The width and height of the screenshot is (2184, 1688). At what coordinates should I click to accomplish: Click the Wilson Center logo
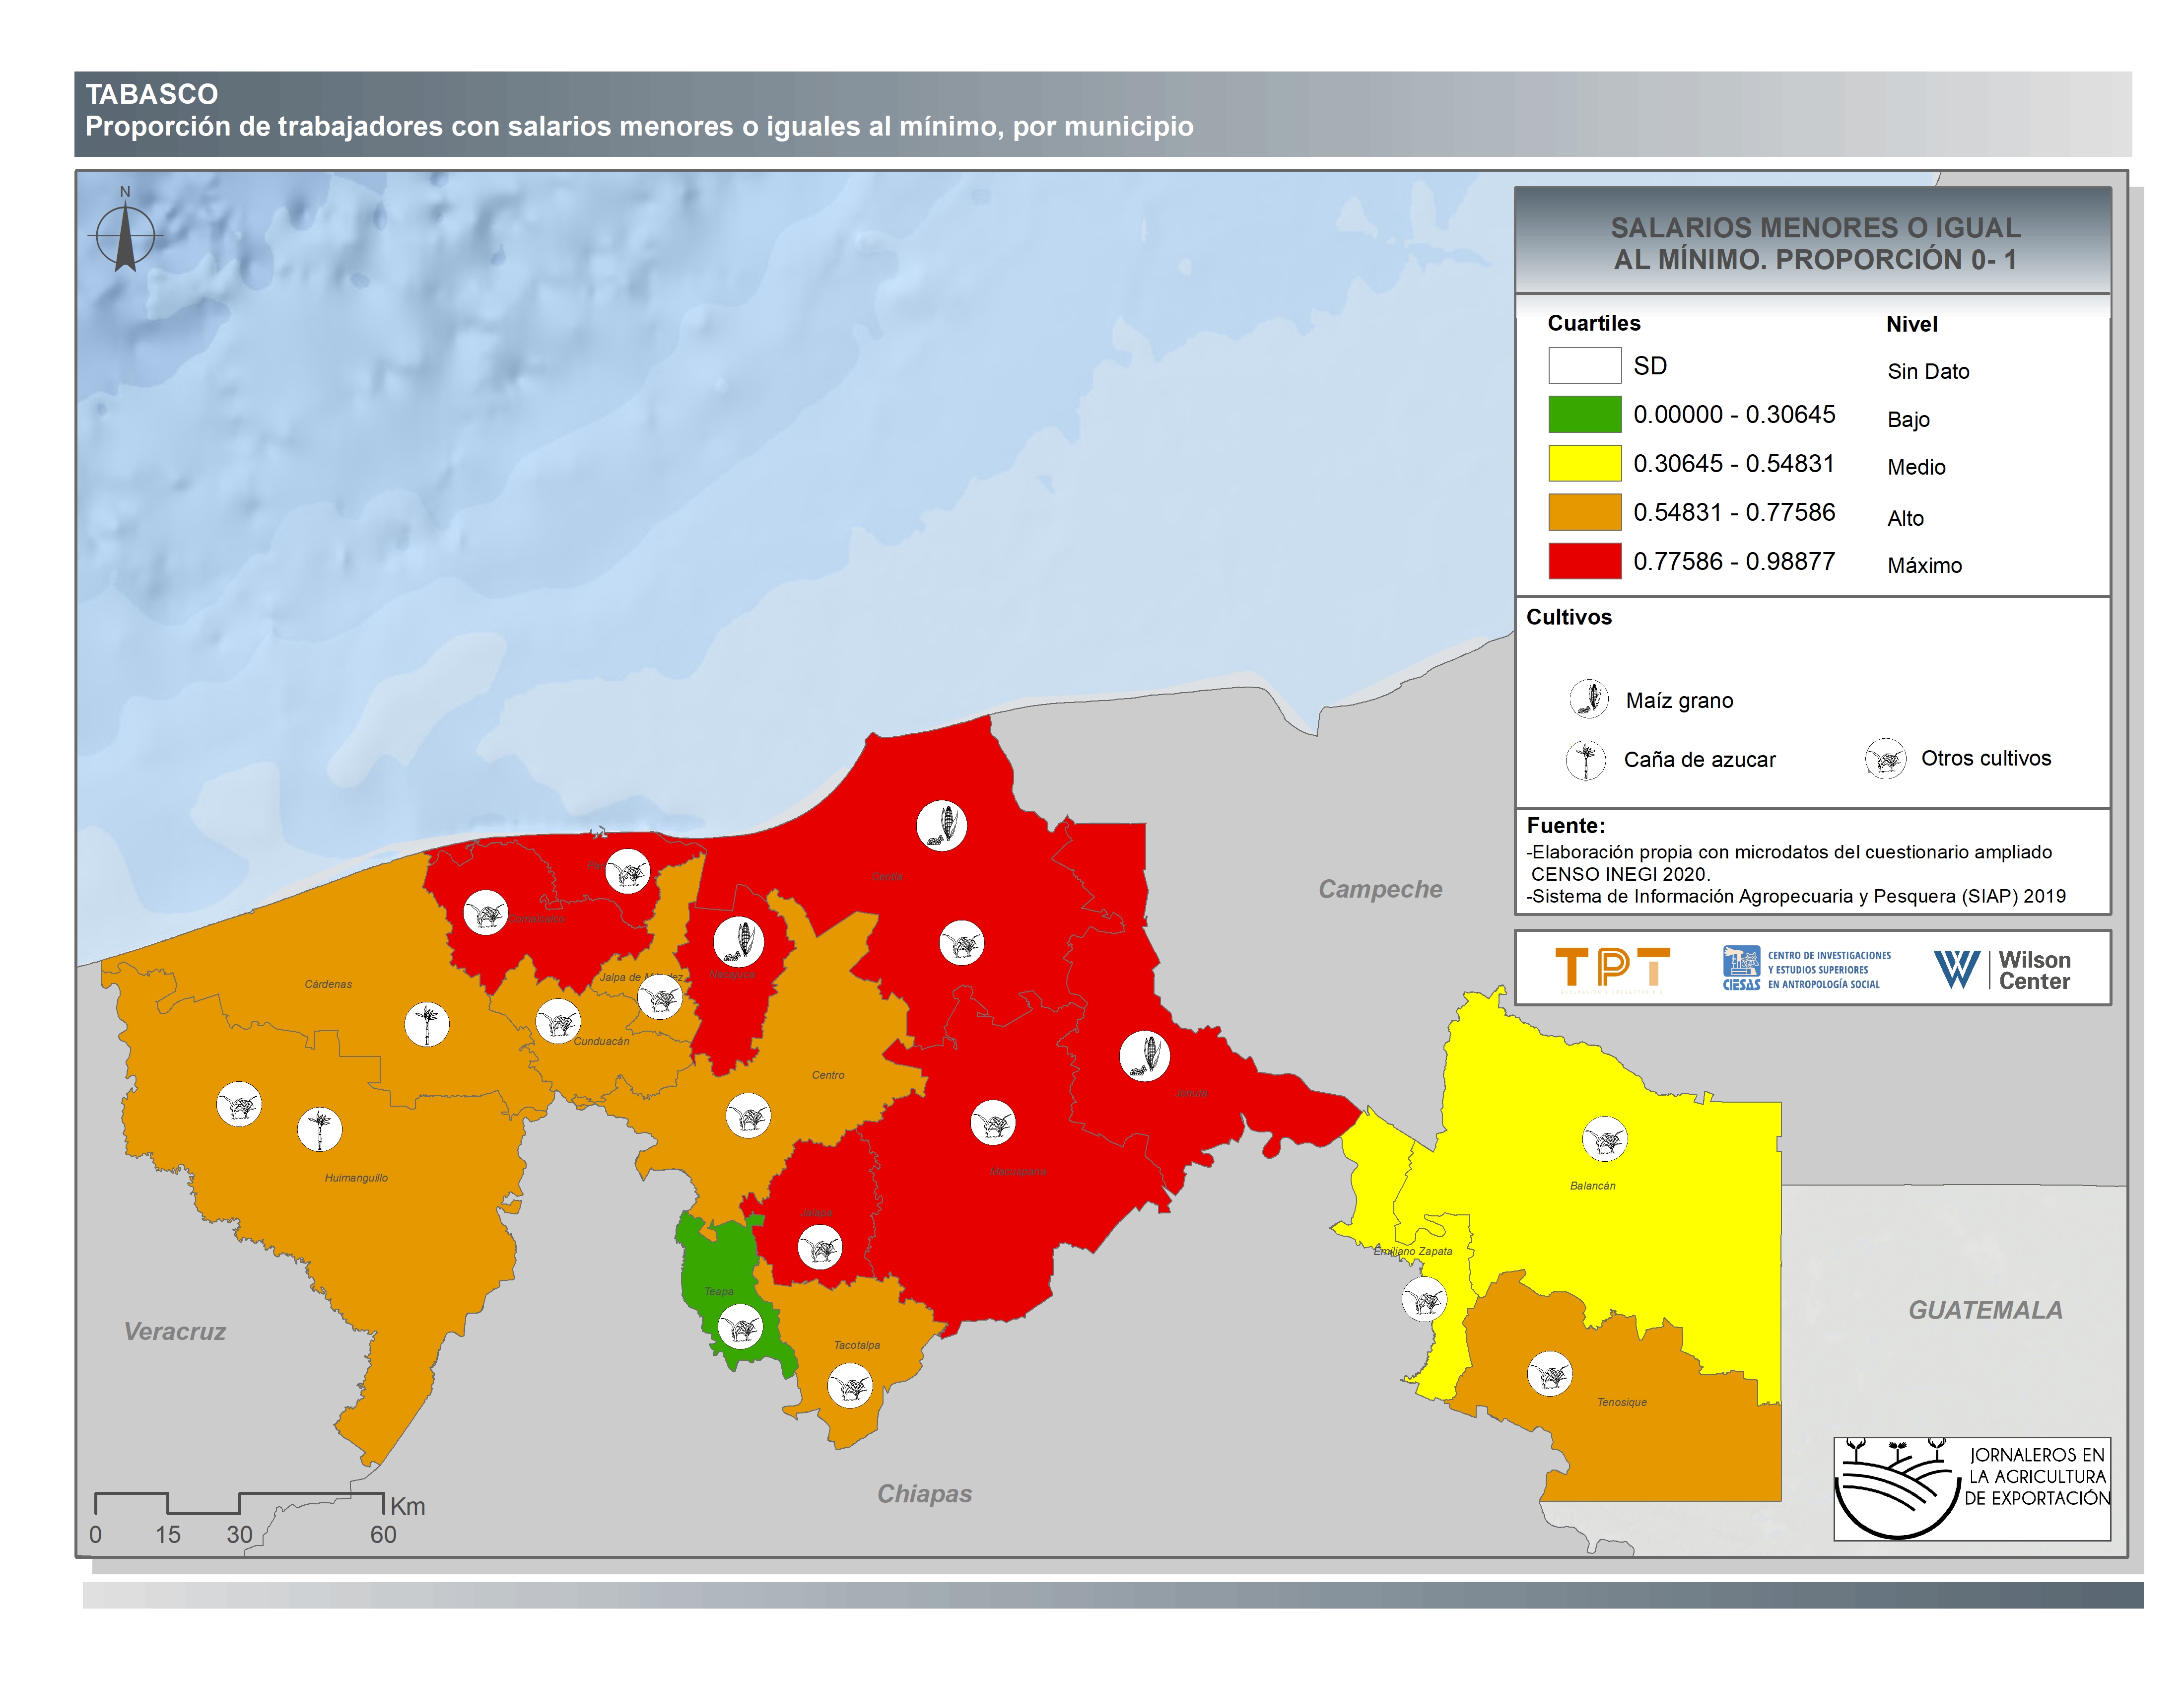2002,969
